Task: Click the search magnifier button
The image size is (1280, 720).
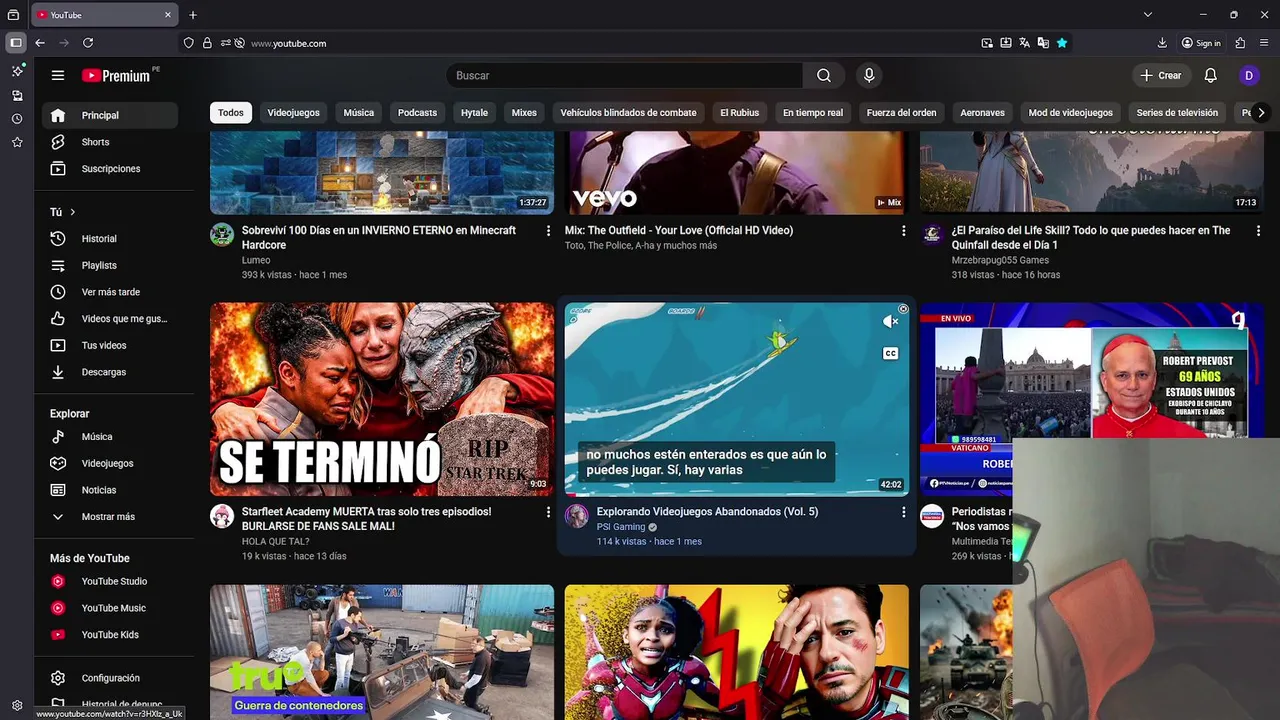Action: click(x=823, y=75)
